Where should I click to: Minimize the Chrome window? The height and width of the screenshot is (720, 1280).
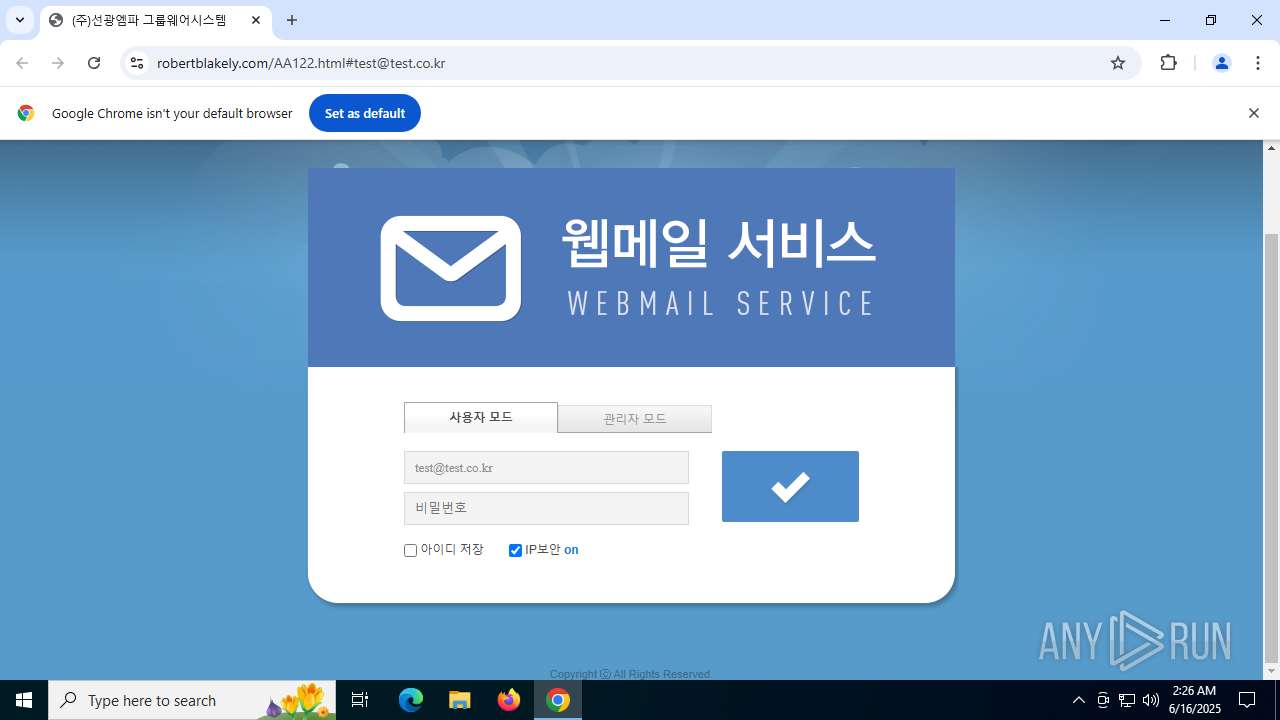pyautogui.click(x=1165, y=20)
